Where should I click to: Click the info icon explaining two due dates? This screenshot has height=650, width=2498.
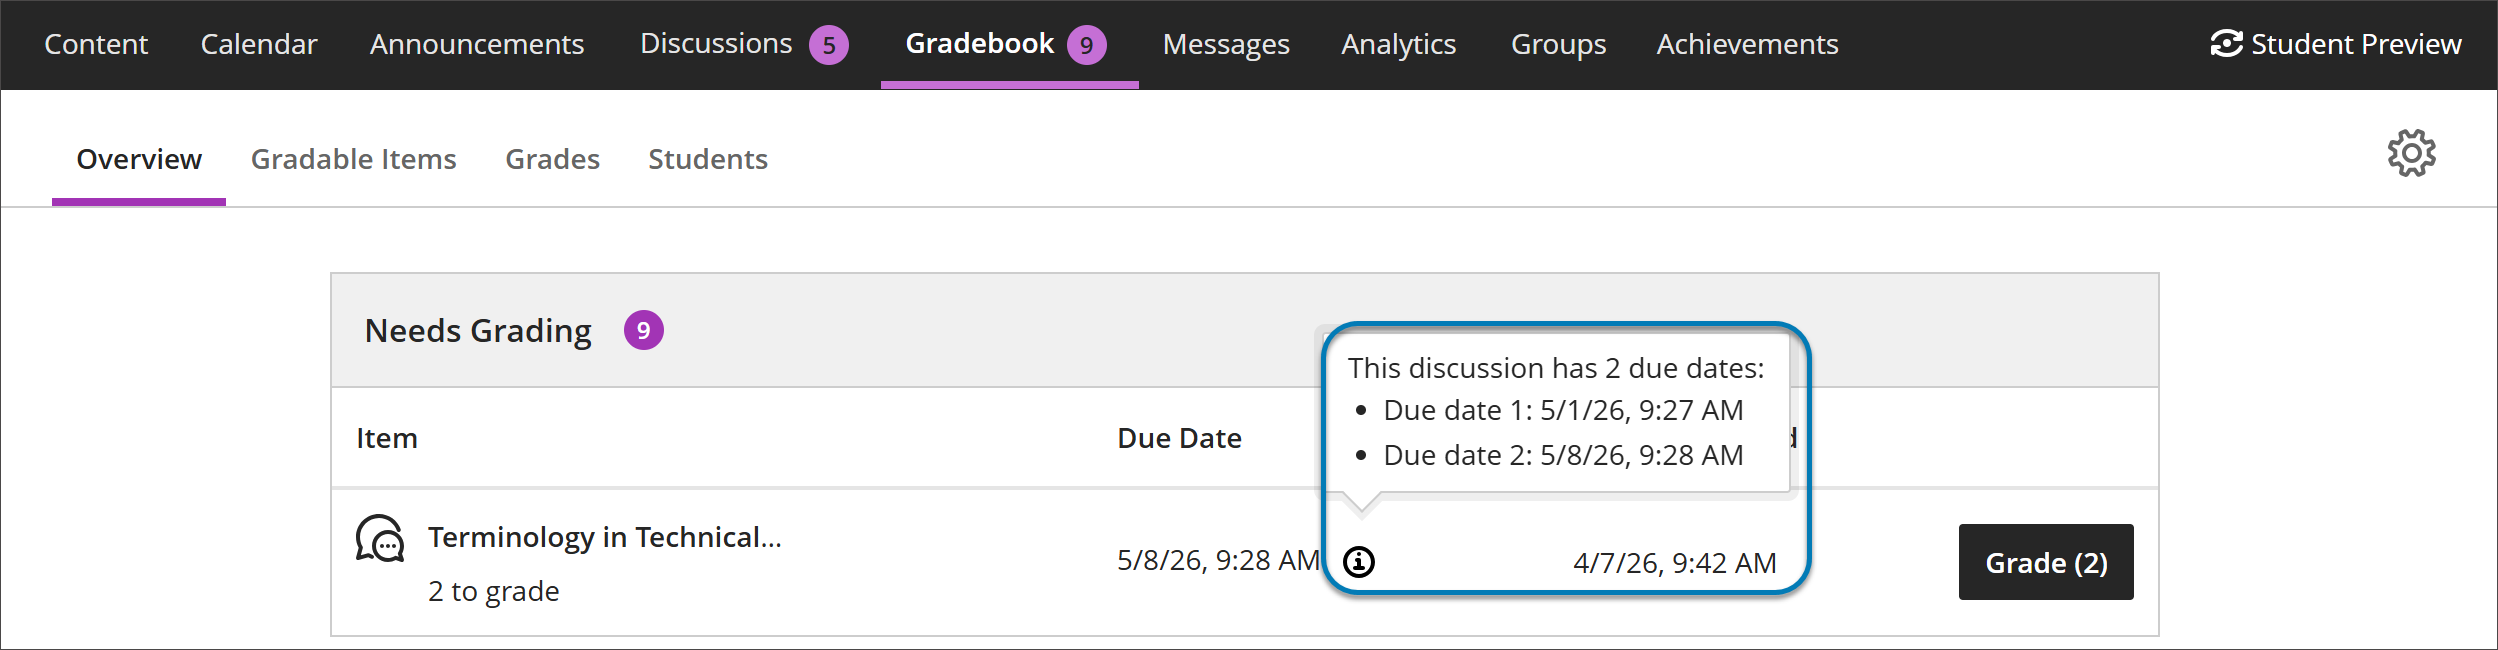click(x=1360, y=563)
